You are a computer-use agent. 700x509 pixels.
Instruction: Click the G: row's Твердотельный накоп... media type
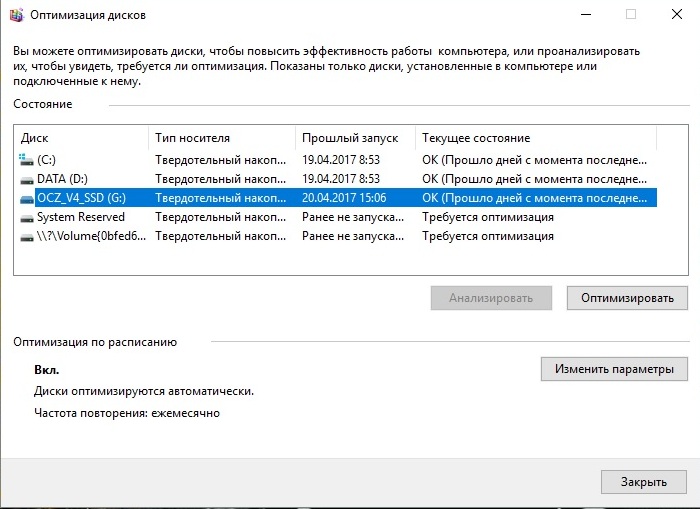point(221,198)
